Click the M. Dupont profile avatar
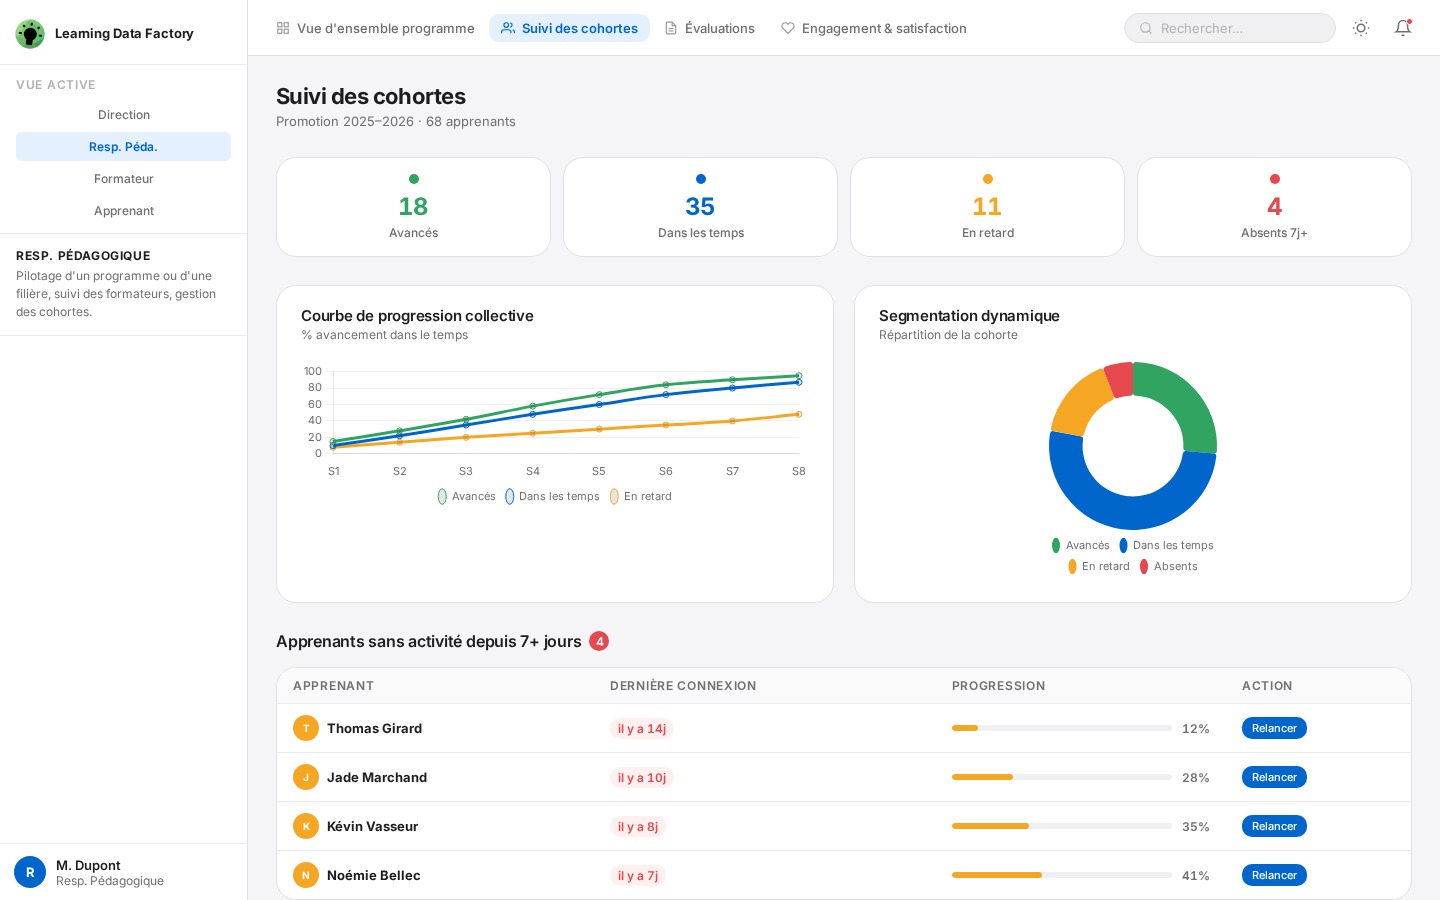 [30, 872]
